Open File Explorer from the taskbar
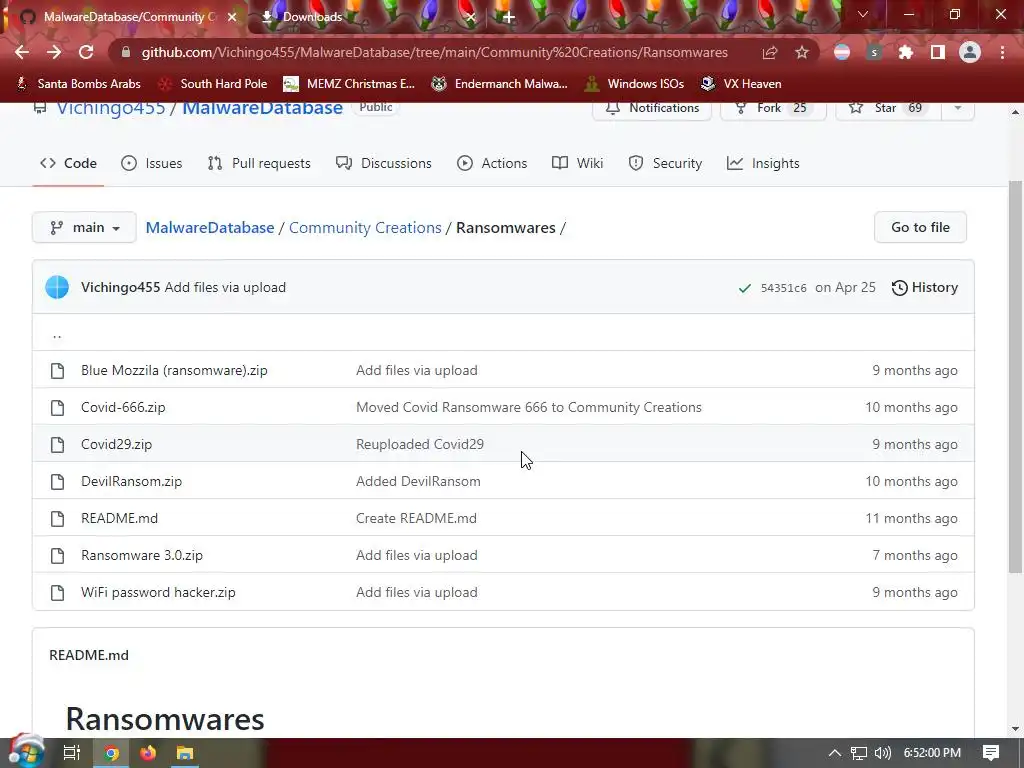 [185, 753]
